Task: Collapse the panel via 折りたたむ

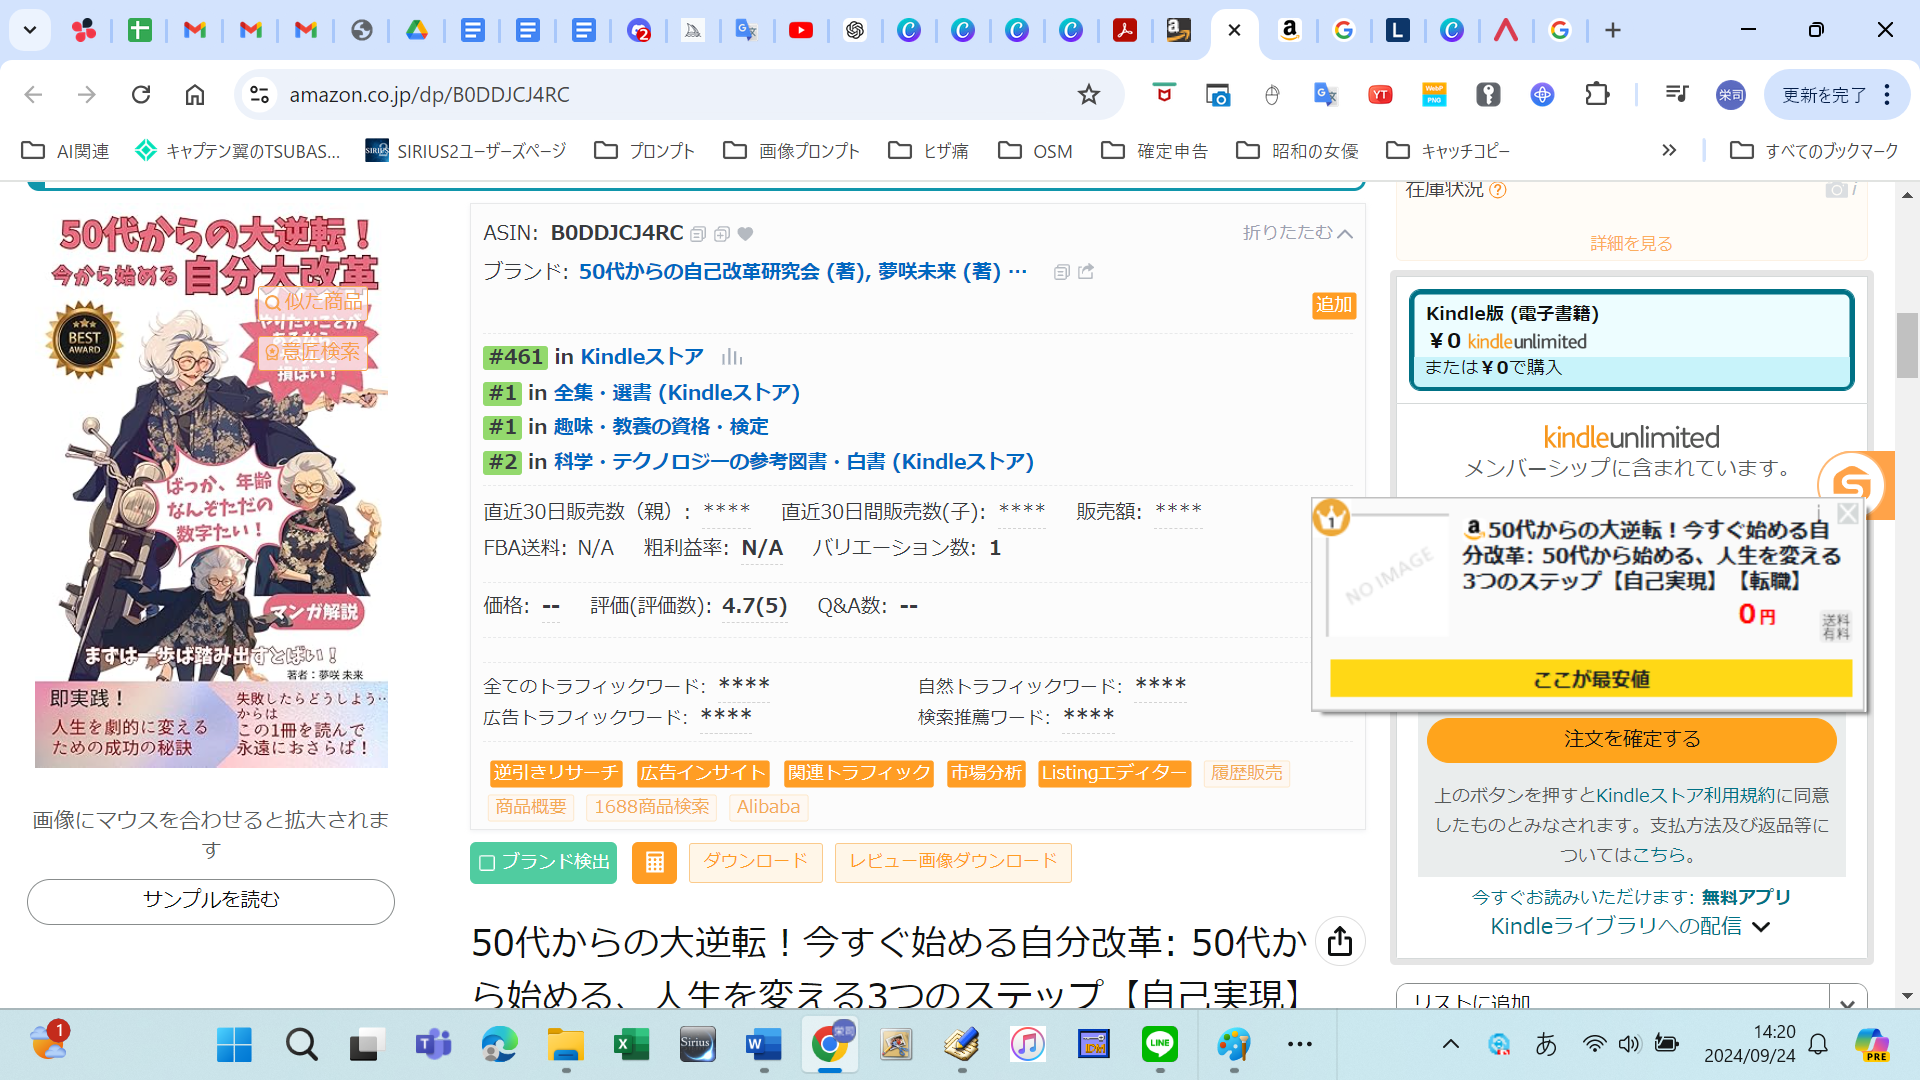Action: (x=1297, y=233)
